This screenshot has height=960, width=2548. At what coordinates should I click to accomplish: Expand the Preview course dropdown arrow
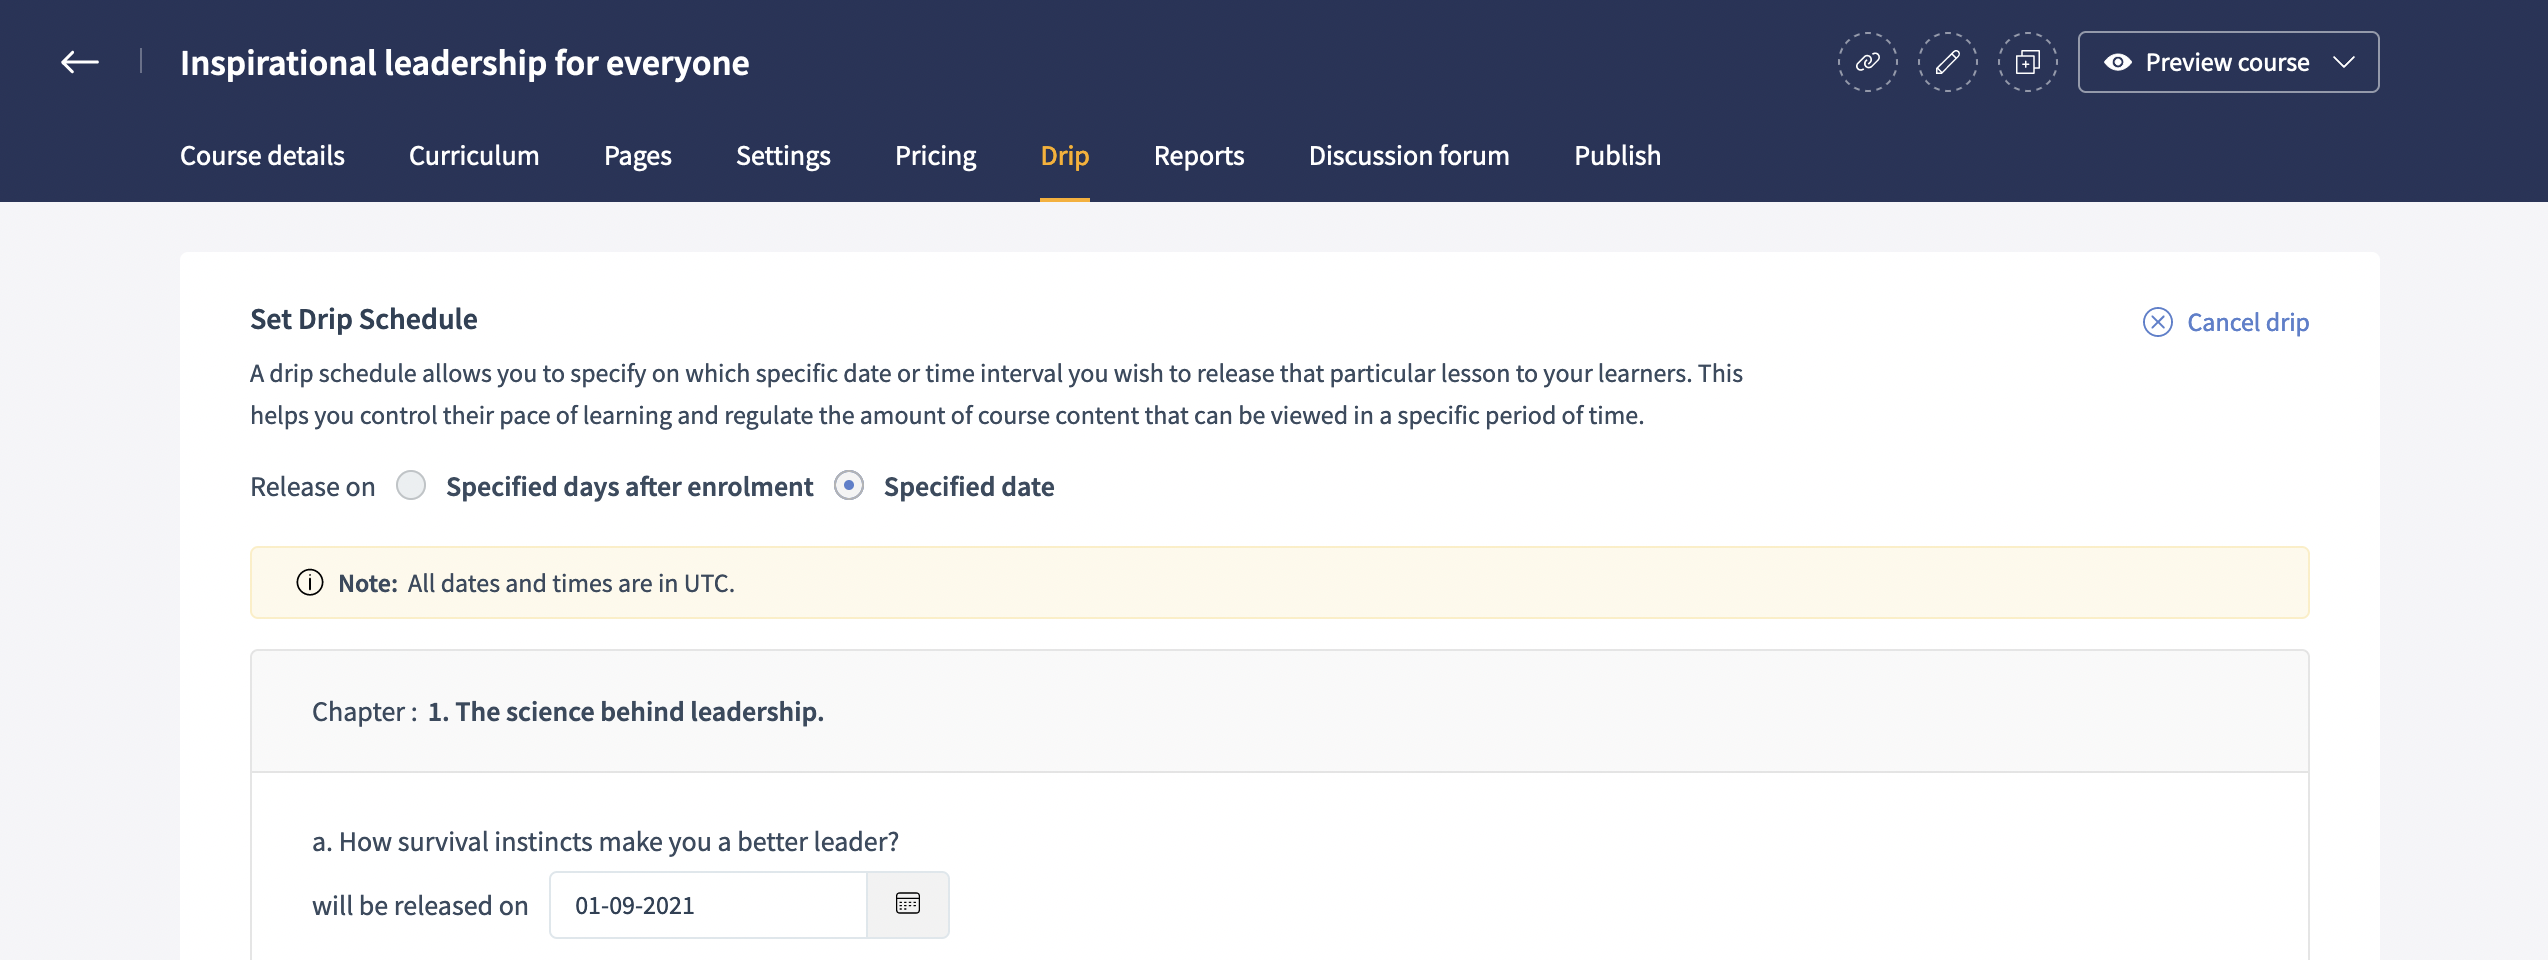(x=2344, y=62)
